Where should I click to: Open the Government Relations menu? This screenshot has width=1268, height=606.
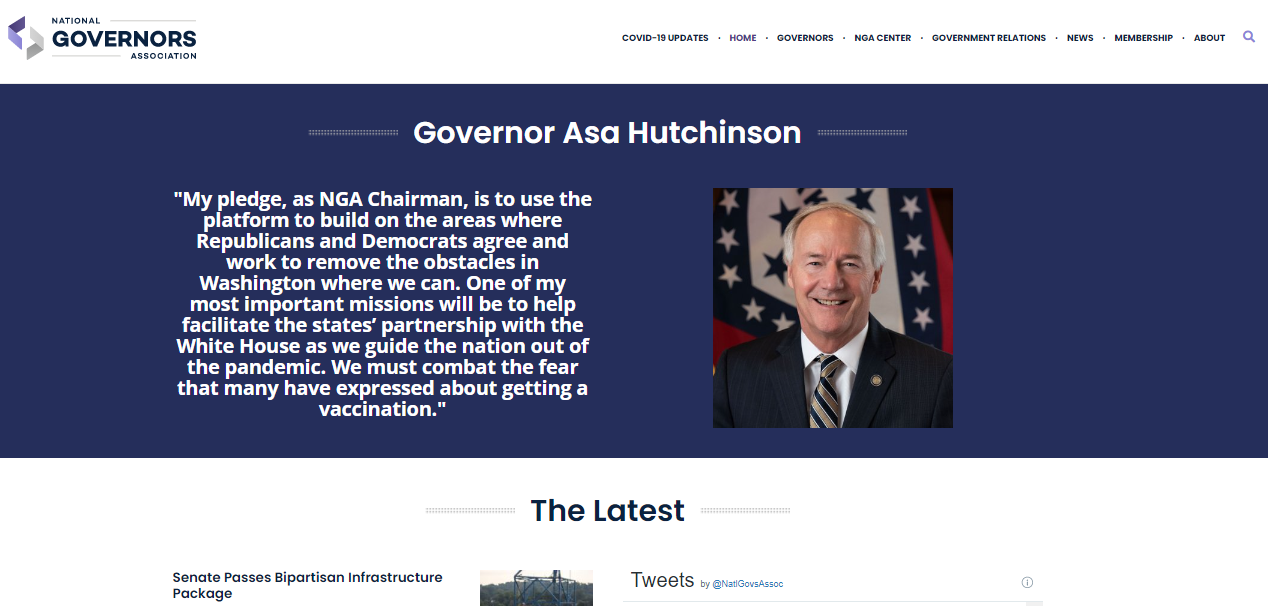click(989, 38)
